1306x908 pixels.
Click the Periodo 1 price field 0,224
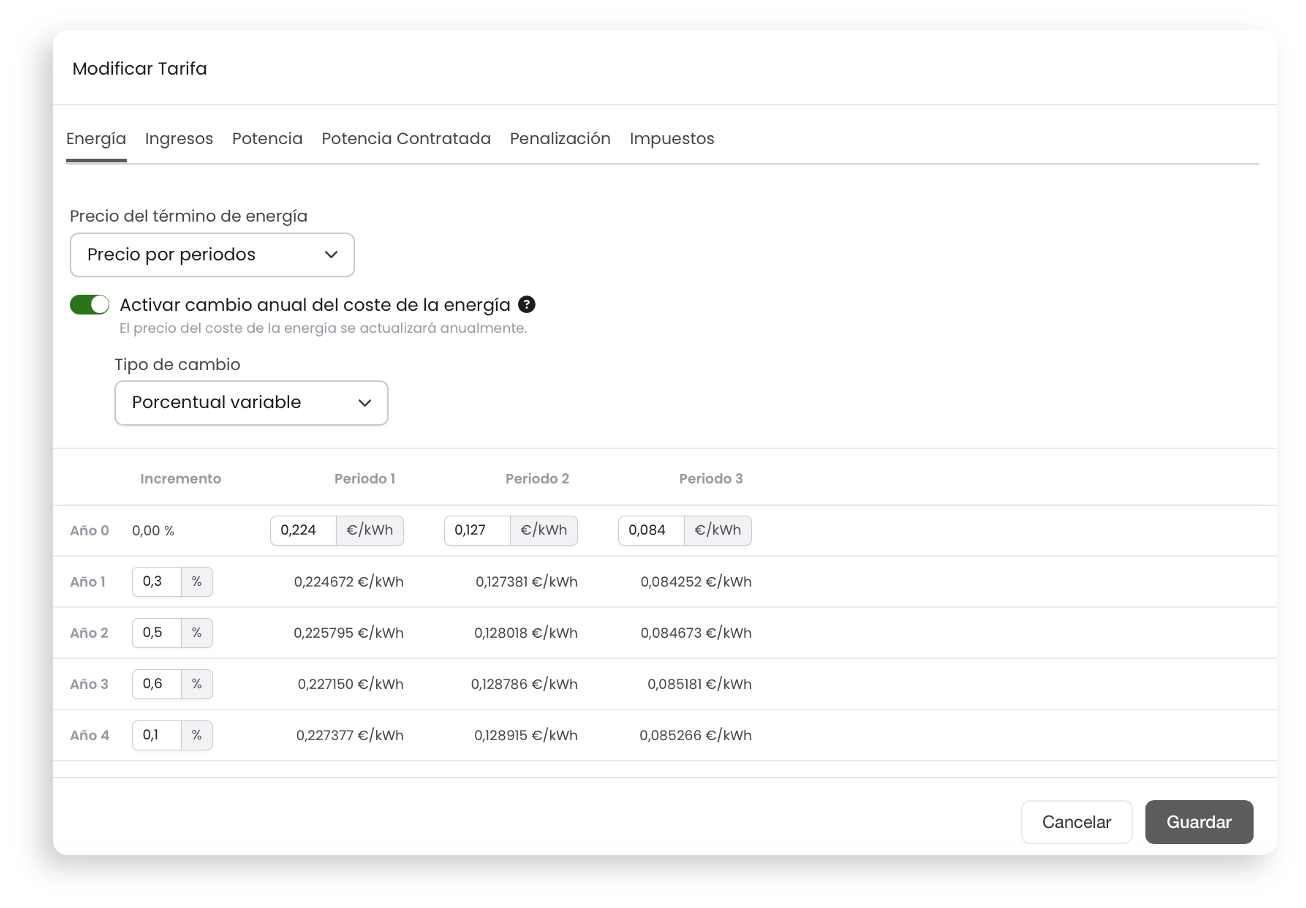point(303,531)
